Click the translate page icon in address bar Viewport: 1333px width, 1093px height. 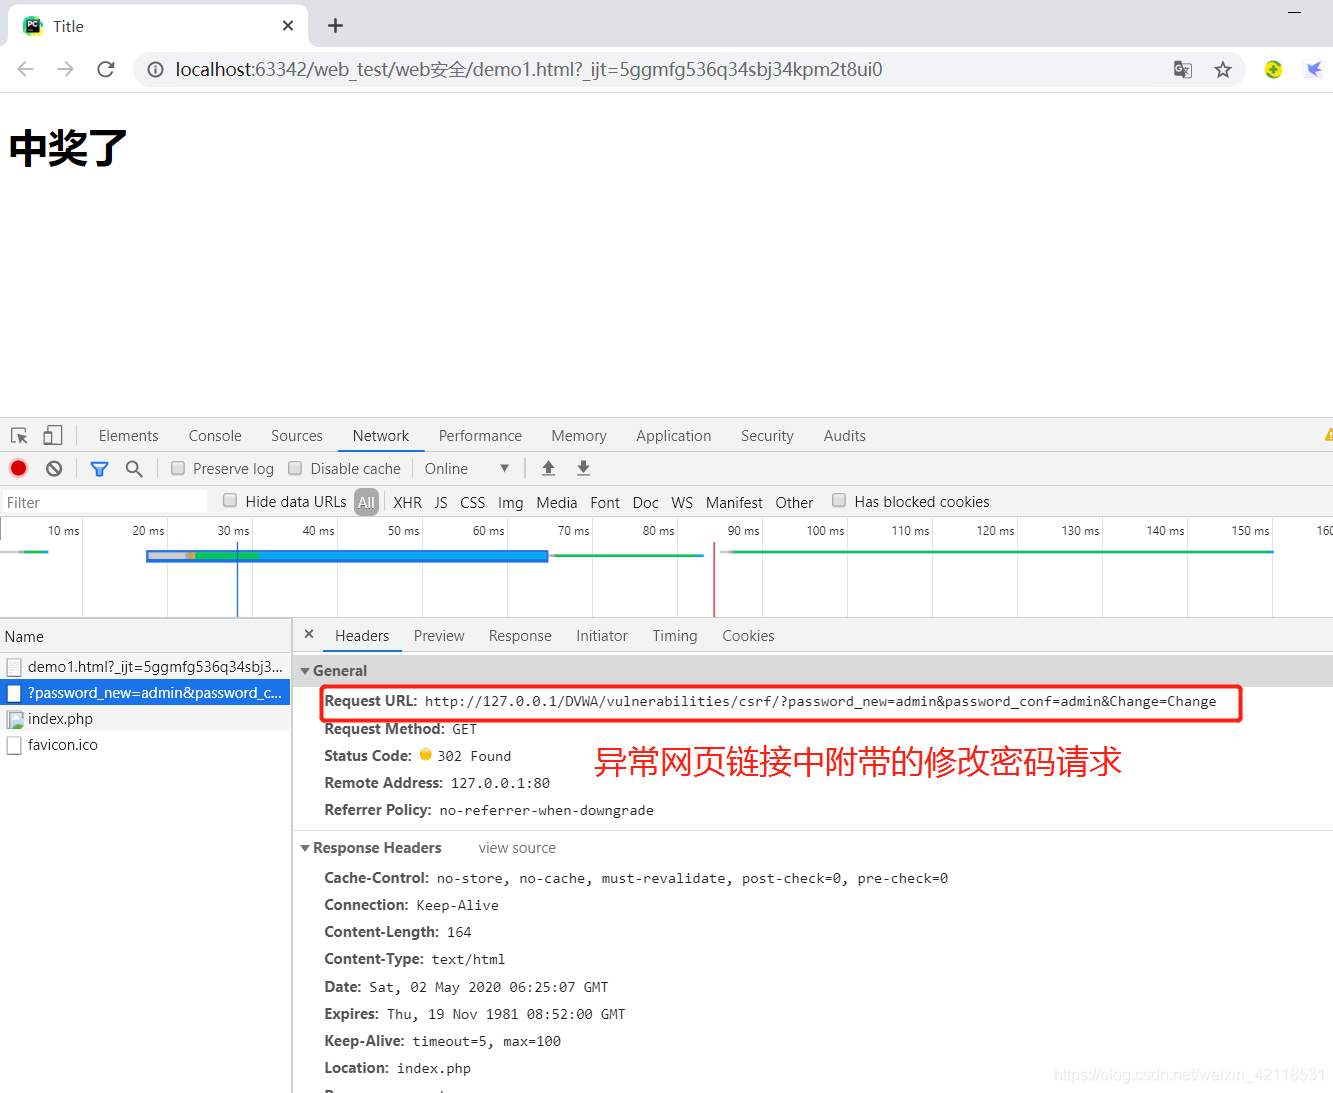[1182, 69]
